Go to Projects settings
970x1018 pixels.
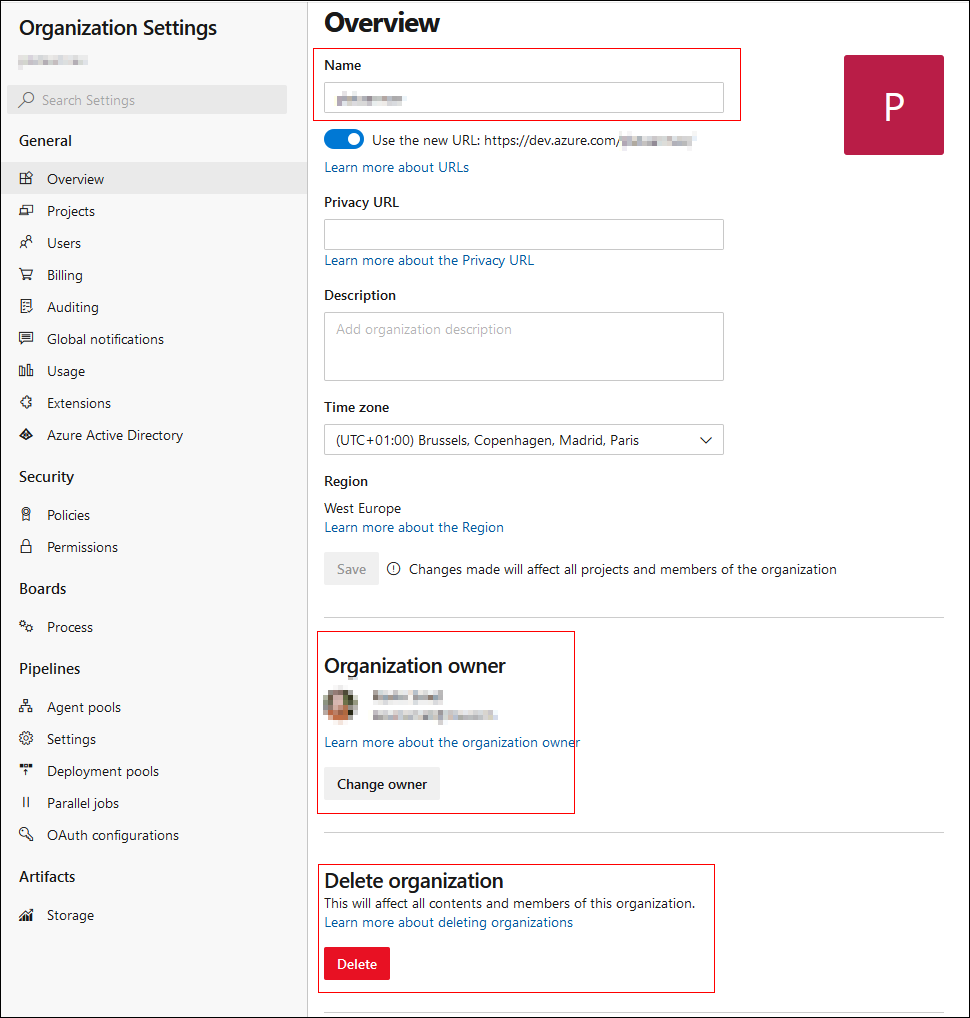tap(154, 210)
